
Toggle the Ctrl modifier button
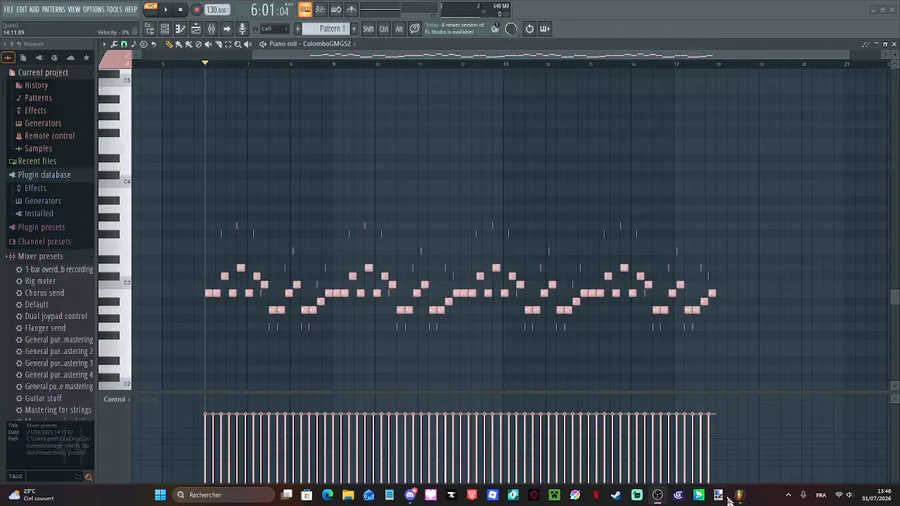pos(383,29)
